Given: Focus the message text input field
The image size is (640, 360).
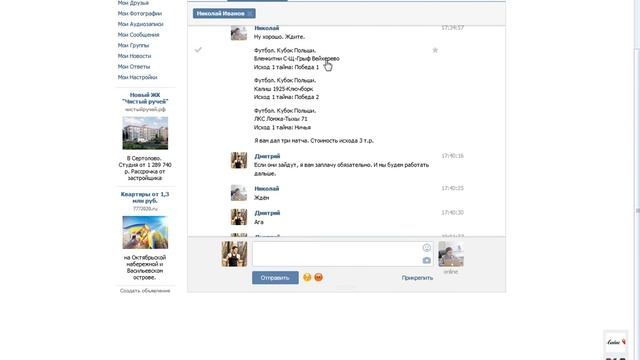Looking at the screenshot, I should pos(342,253).
